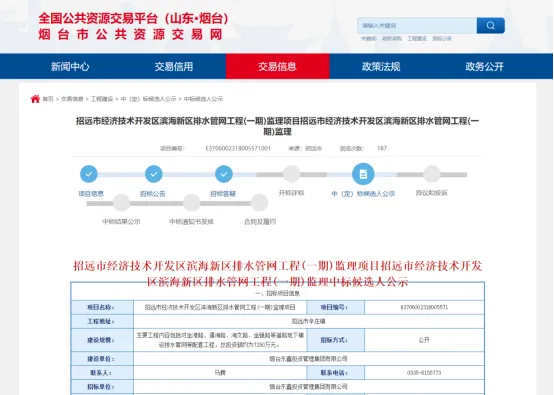Select the 中标结果公示 step label
Screen dimensions: 554x395
coord(121,222)
